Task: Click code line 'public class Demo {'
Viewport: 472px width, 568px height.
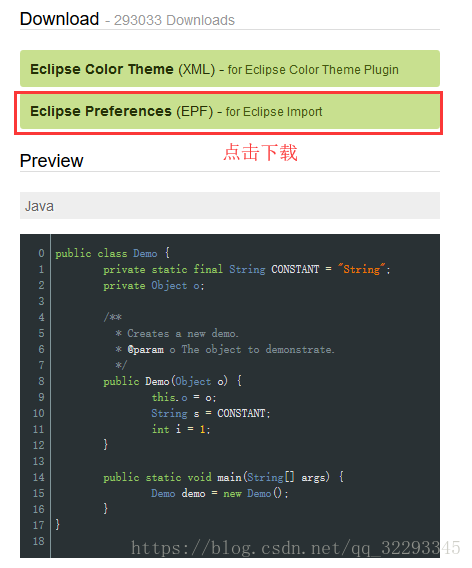Action: click(x=112, y=253)
